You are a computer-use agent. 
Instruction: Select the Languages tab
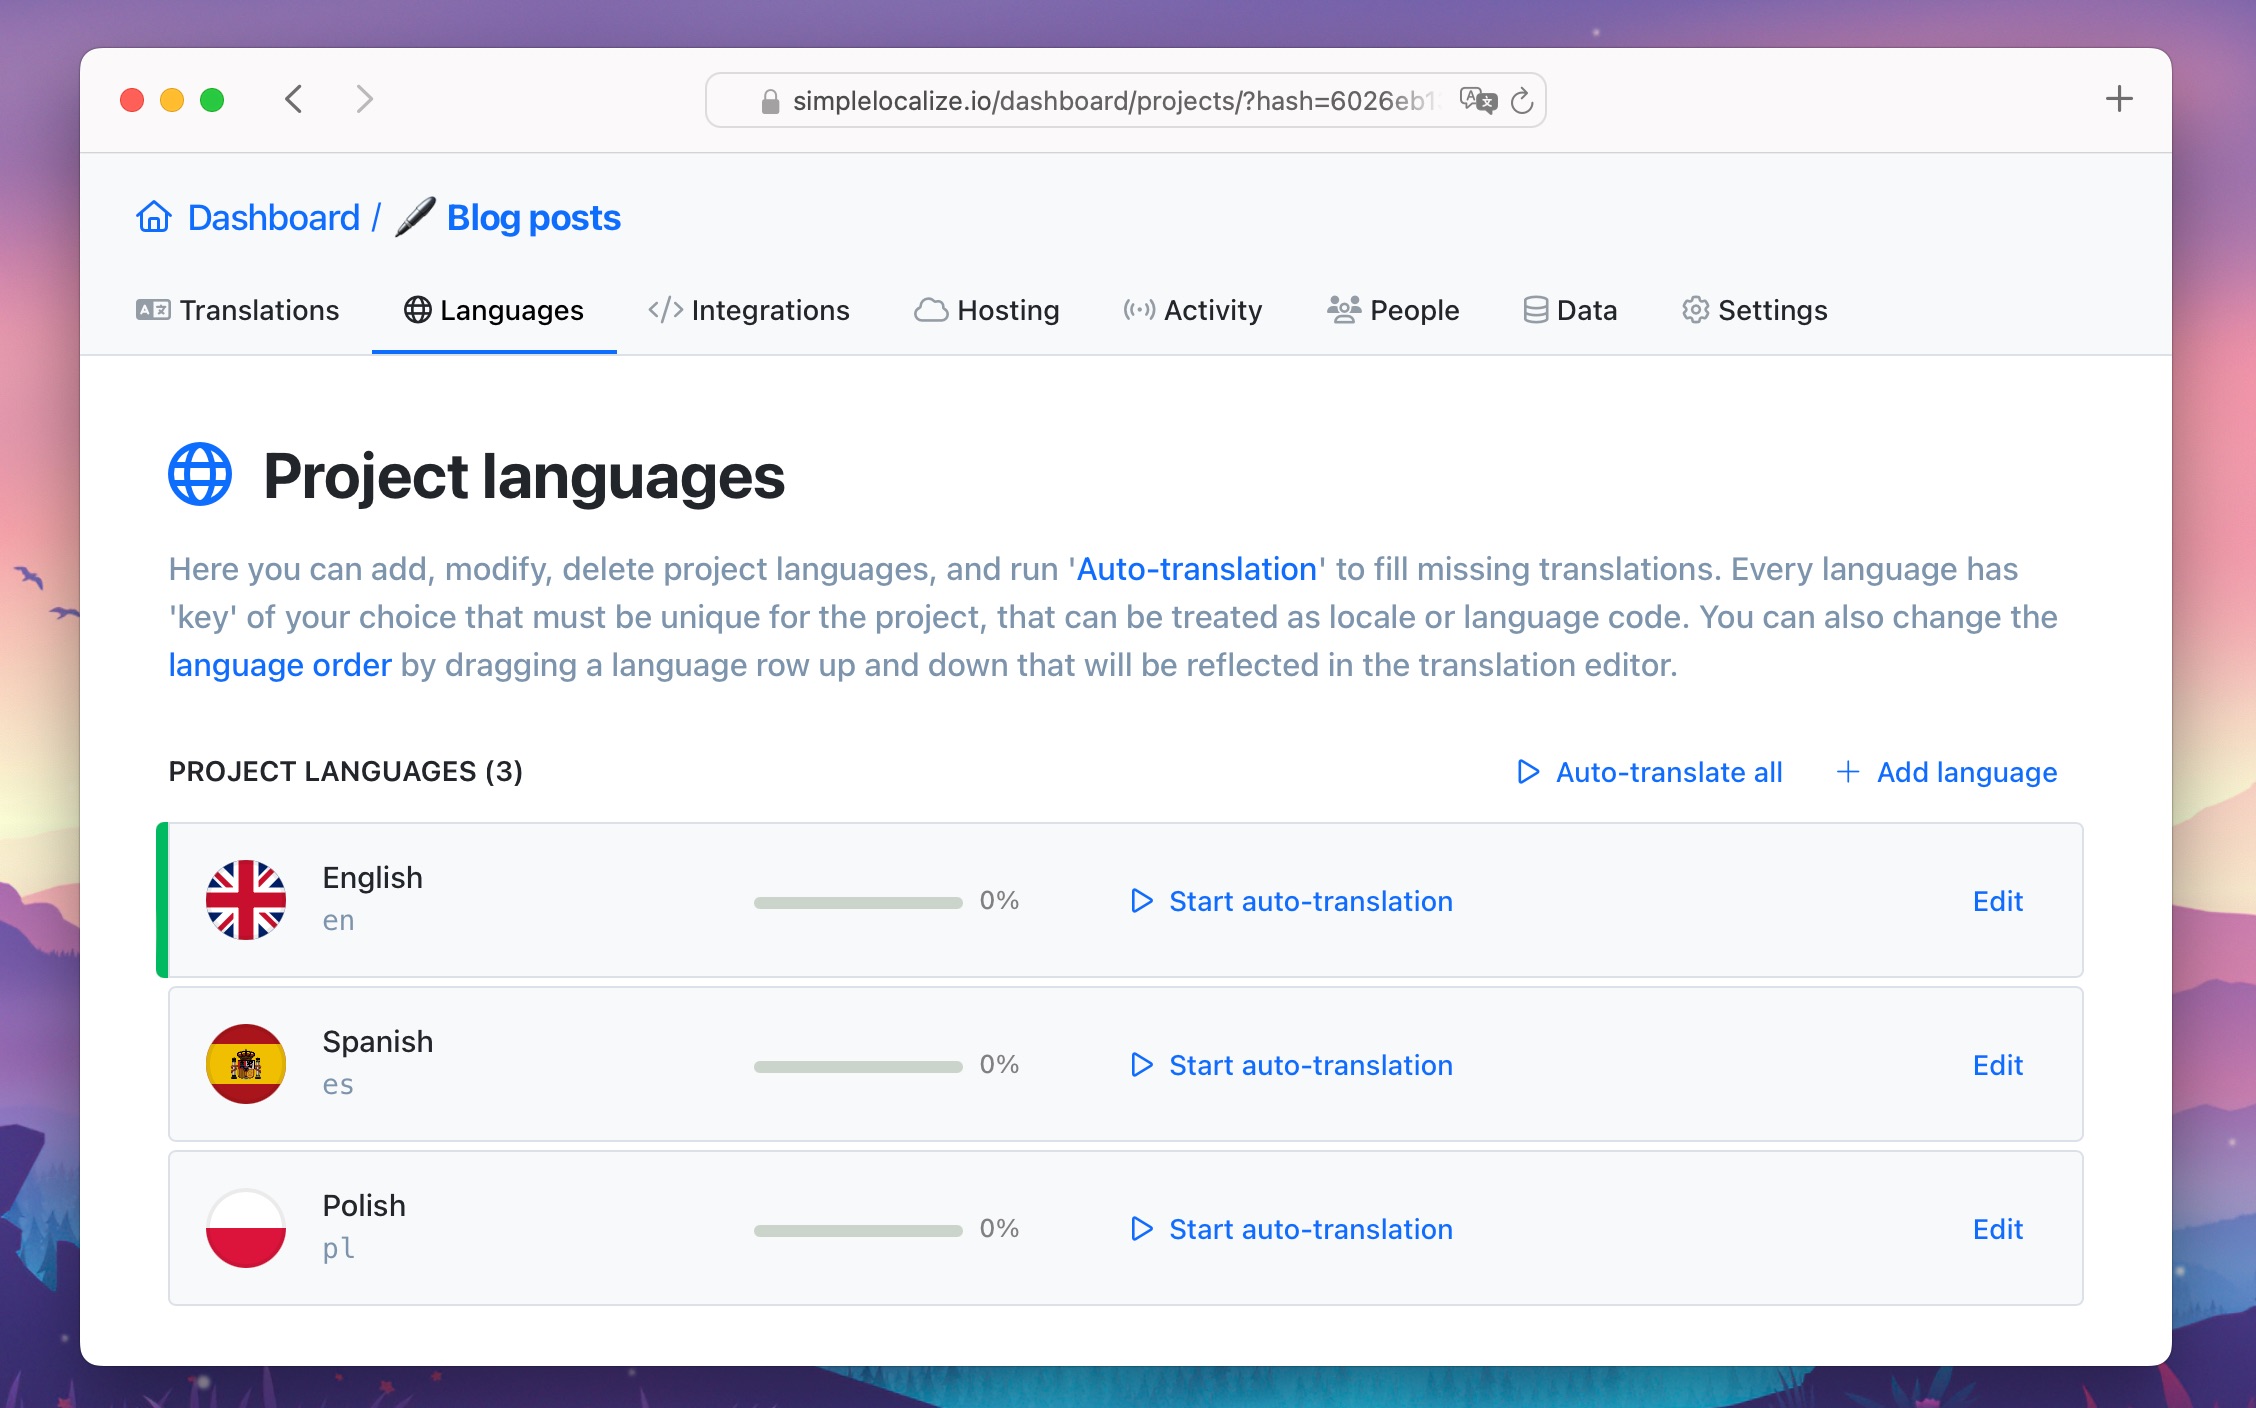point(495,310)
